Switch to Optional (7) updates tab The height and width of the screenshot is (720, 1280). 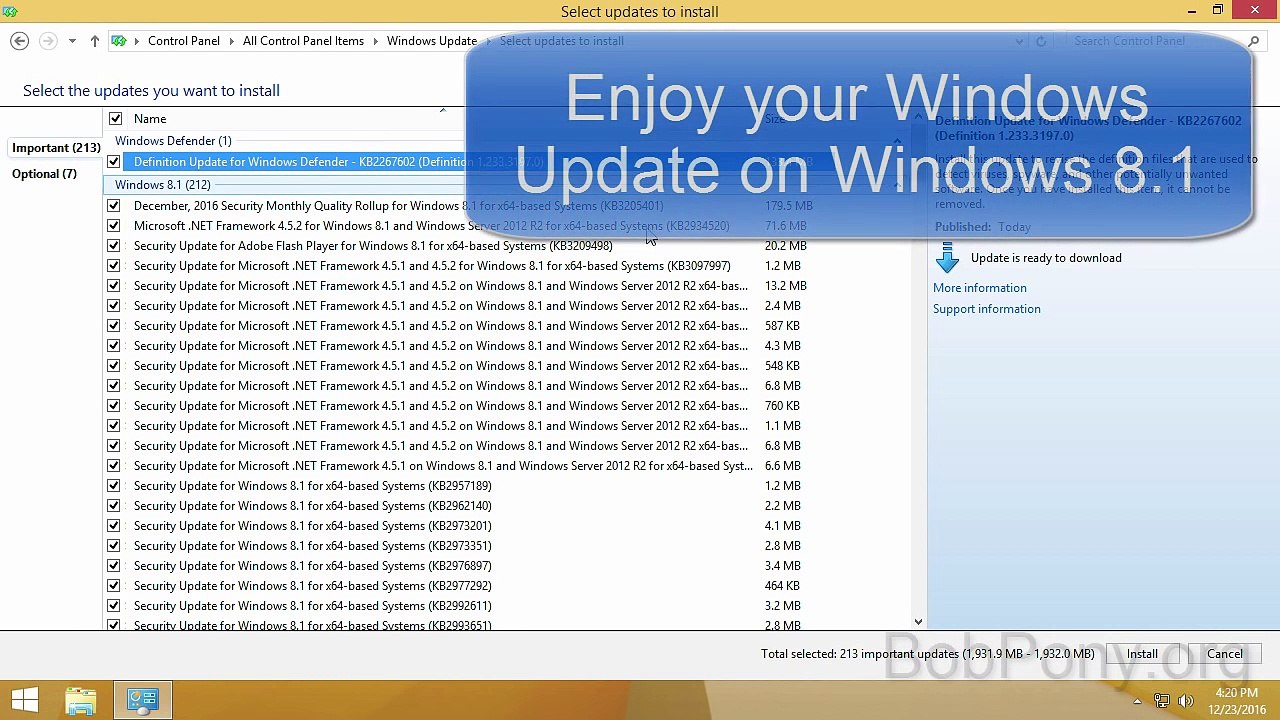[44, 174]
